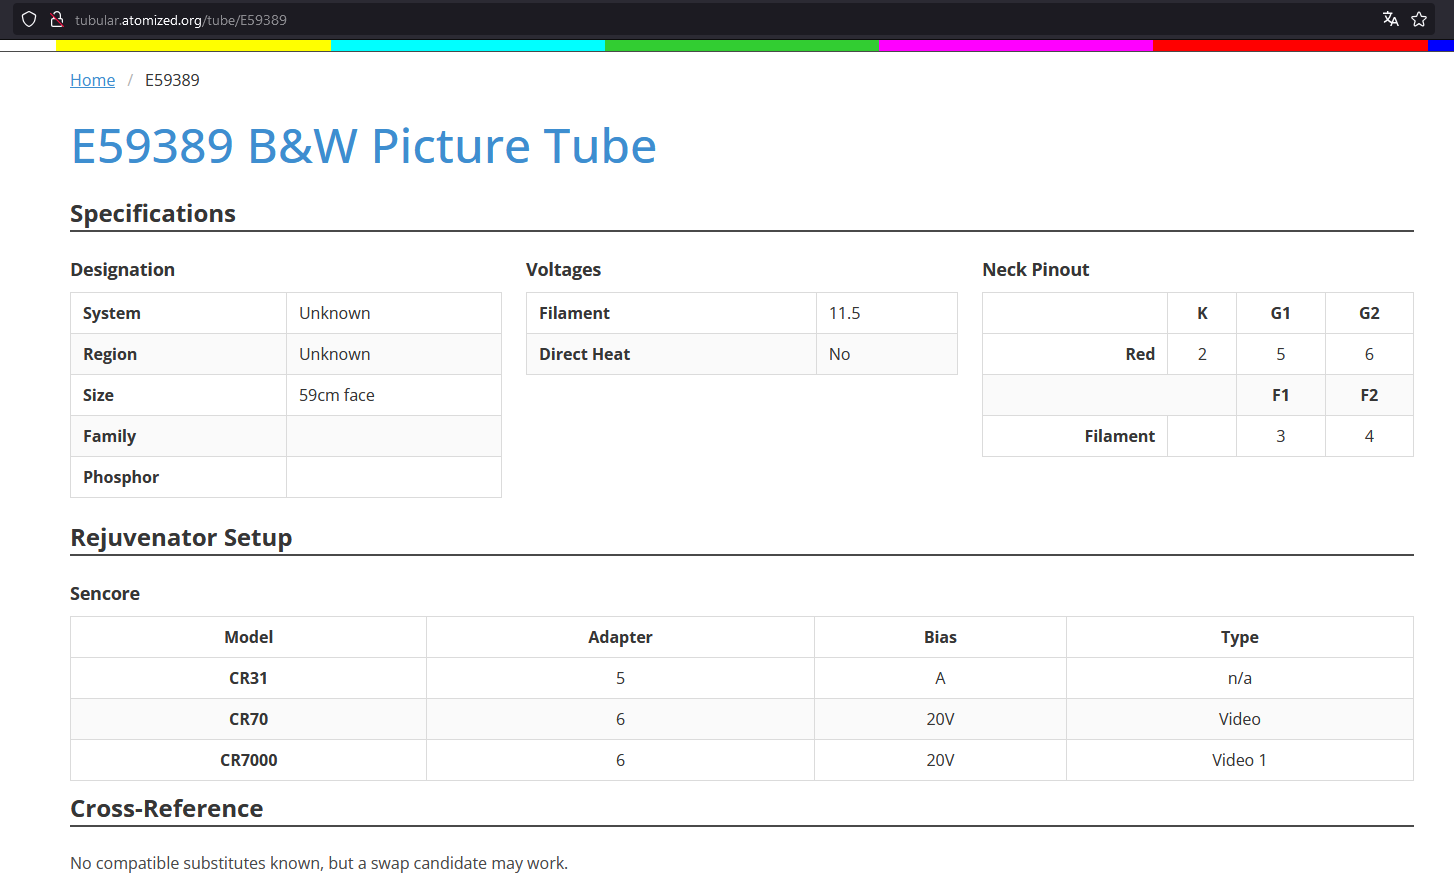The width and height of the screenshot is (1454, 877).
Task: Bookmark this page with the star icon
Action: (x=1419, y=19)
